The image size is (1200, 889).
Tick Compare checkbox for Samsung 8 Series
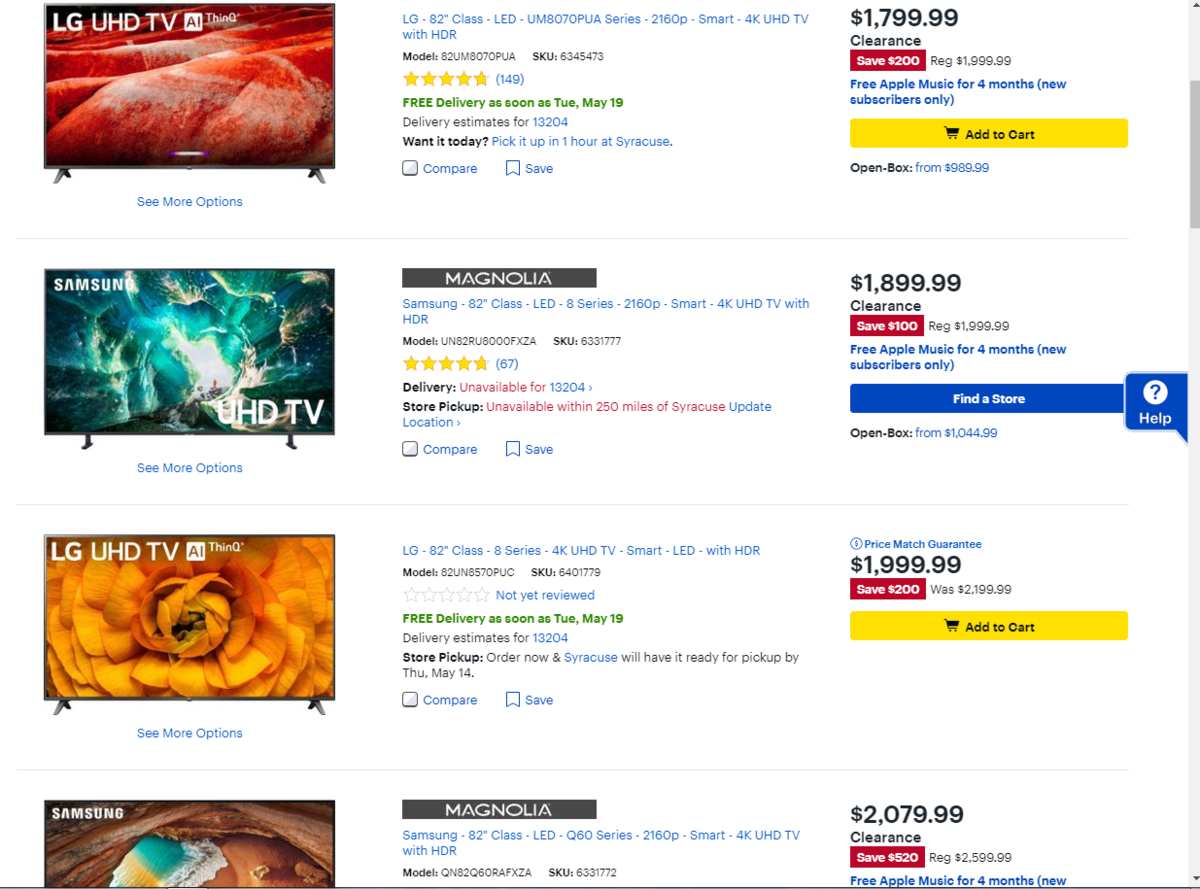tap(410, 449)
